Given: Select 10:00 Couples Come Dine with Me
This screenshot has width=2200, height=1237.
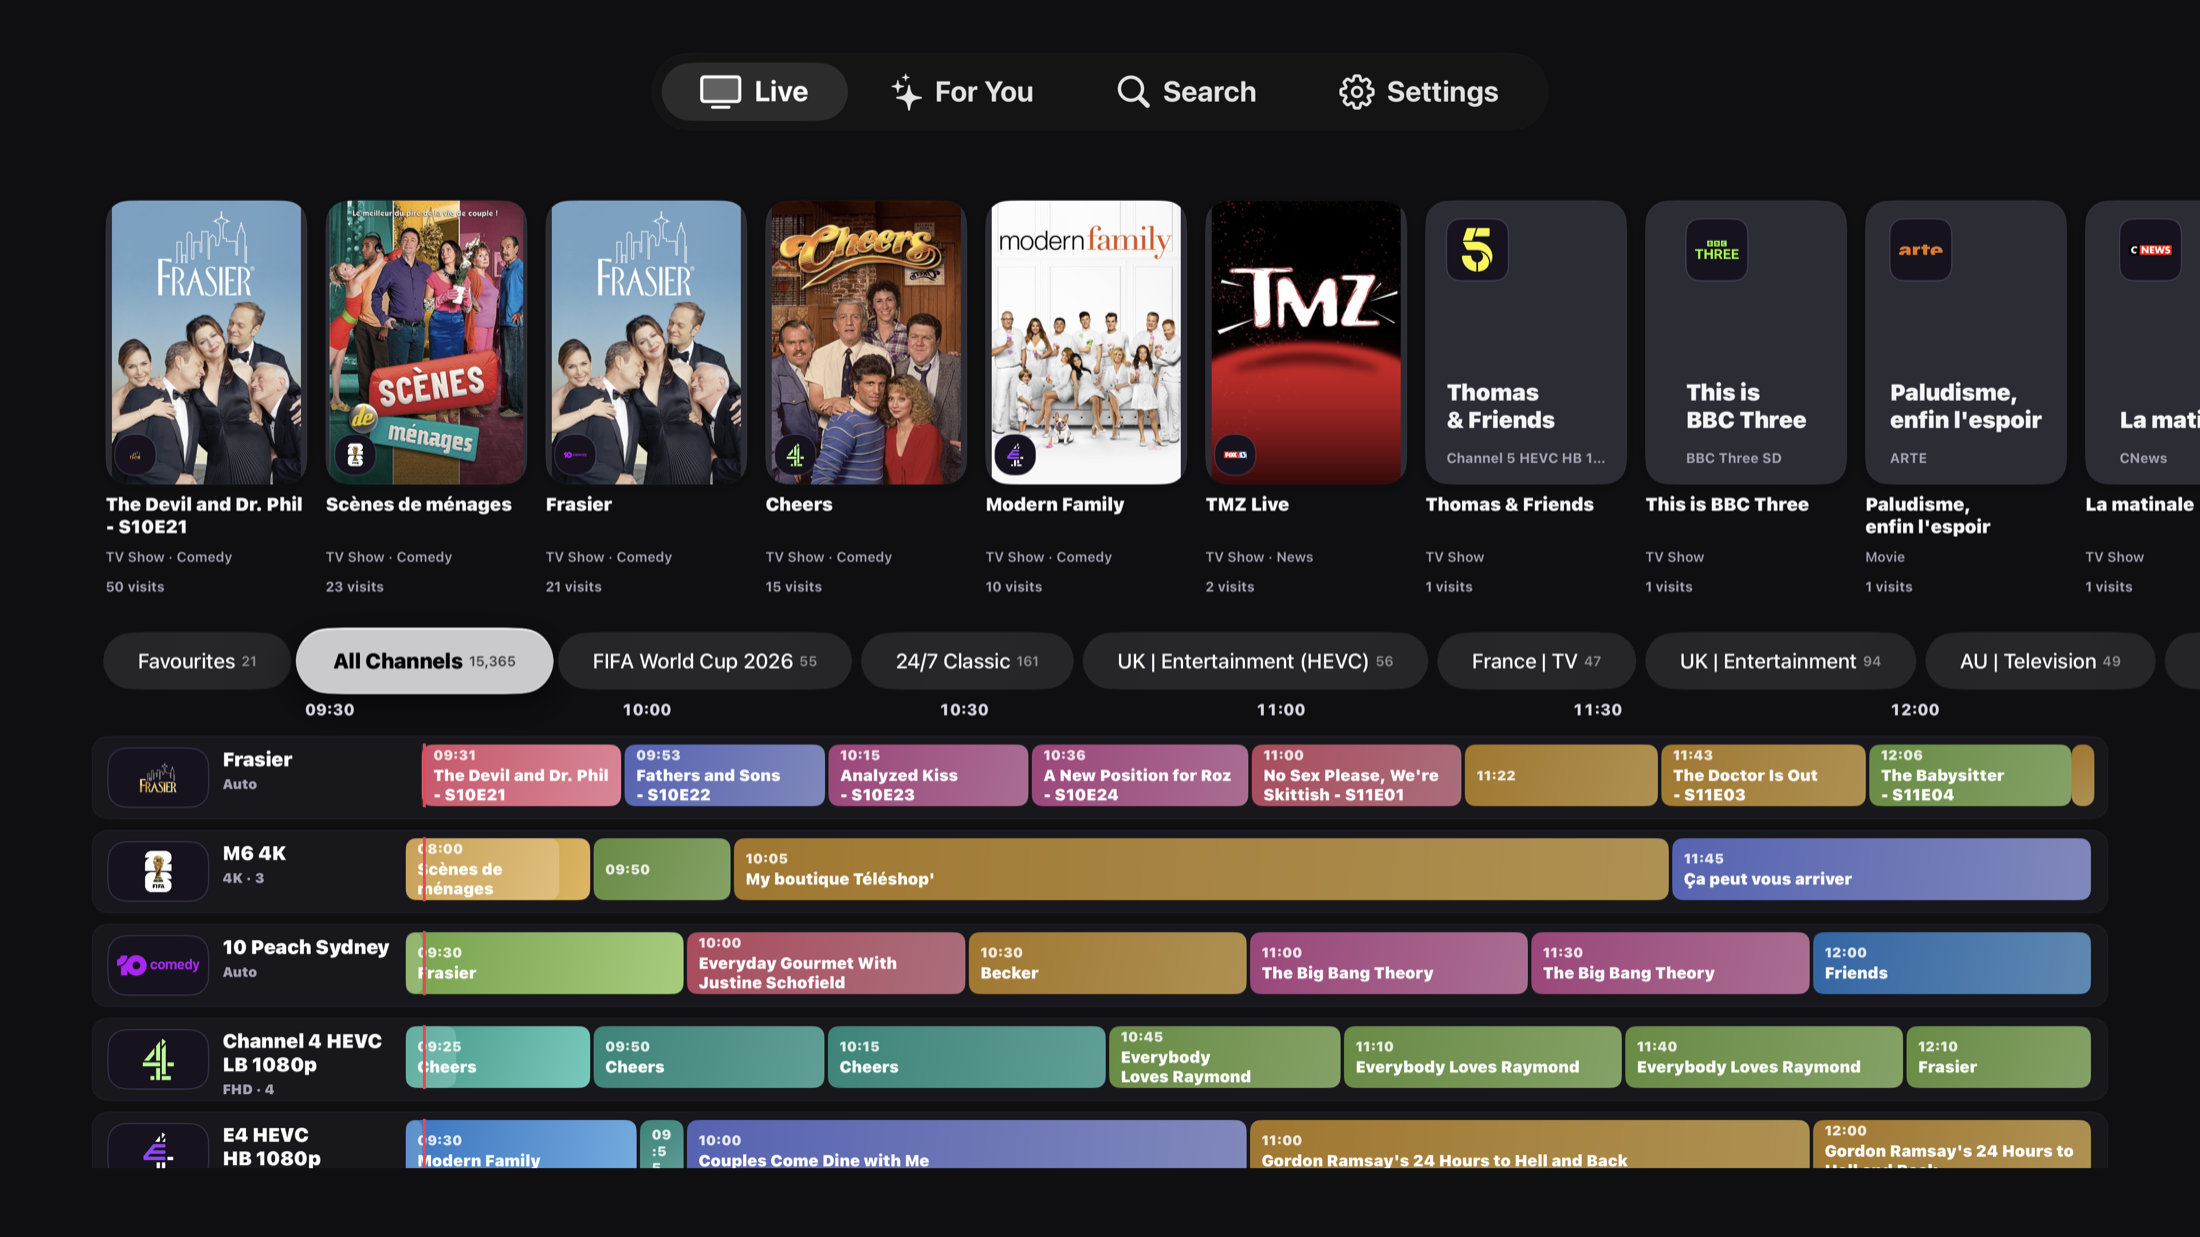Looking at the screenshot, I should point(966,1145).
